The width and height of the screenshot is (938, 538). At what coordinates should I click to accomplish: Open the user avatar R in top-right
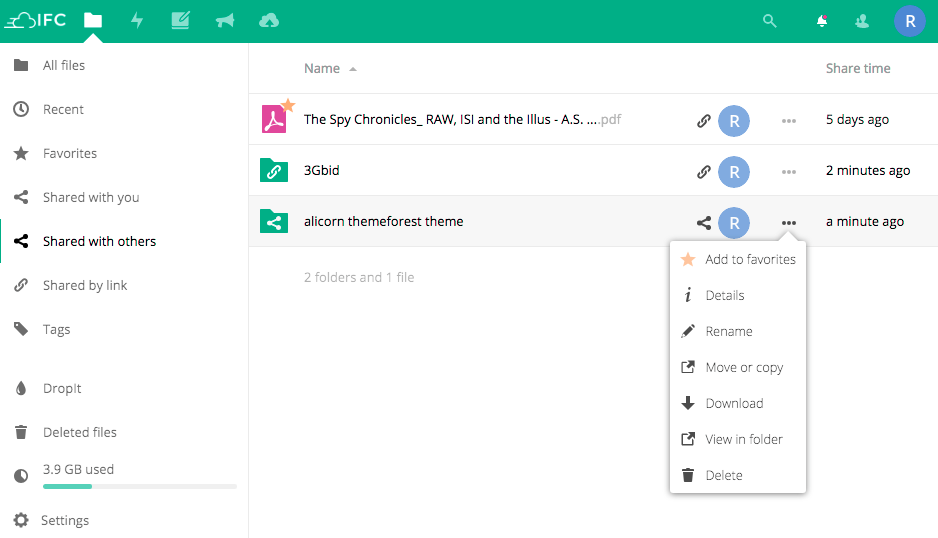[909, 20]
